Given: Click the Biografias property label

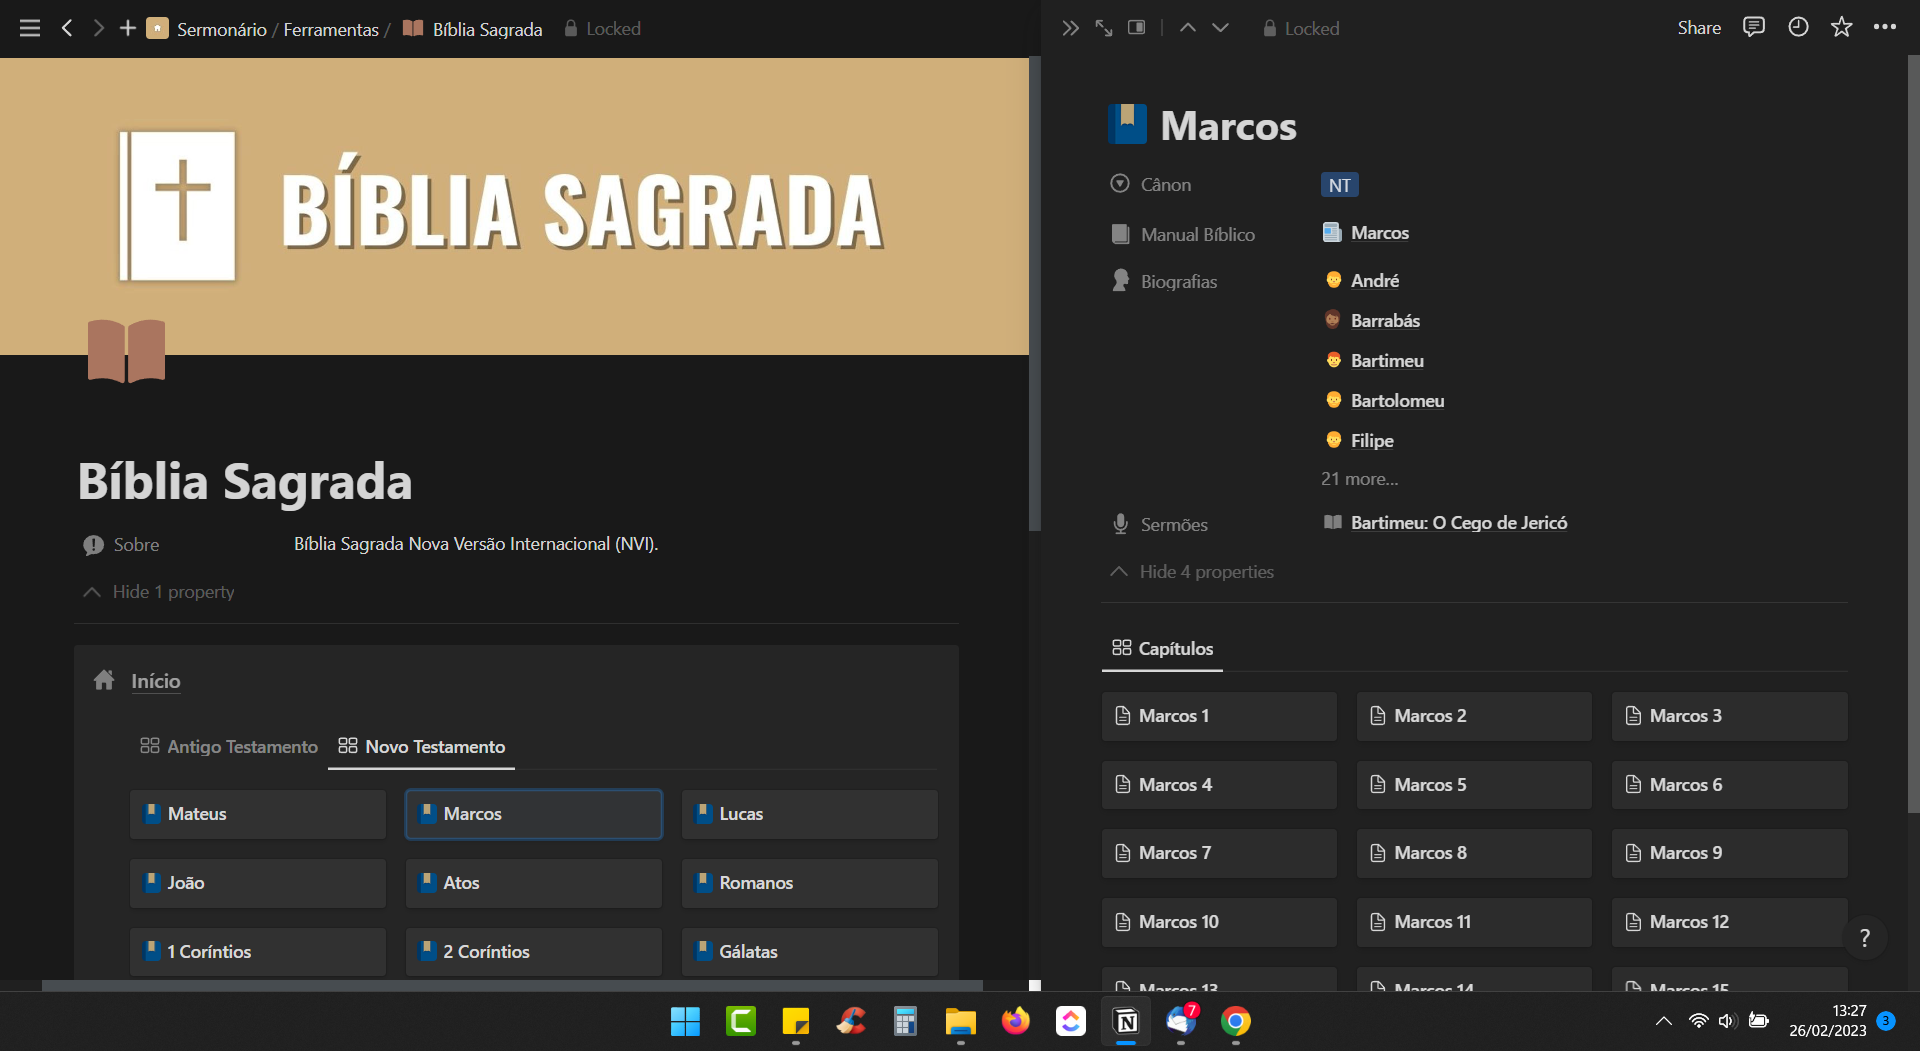Looking at the screenshot, I should click(1178, 282).
